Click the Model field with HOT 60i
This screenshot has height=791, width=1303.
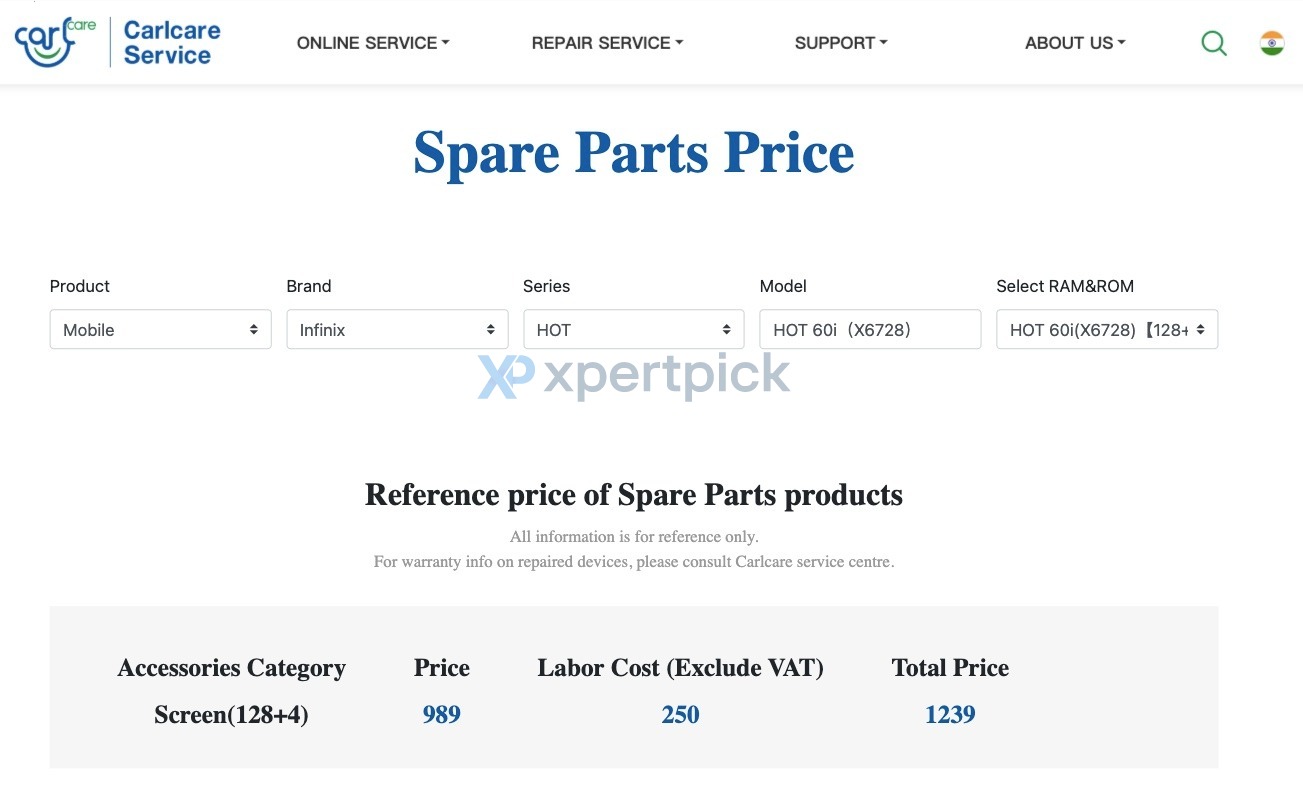click(870, 329)
